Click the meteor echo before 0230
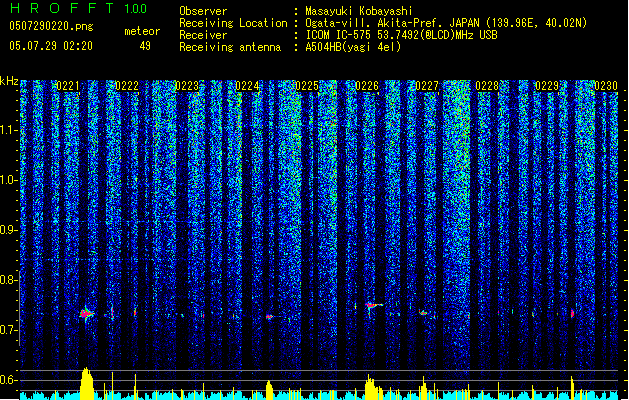This screenshot has height=400, width=629. coord(572,313)
